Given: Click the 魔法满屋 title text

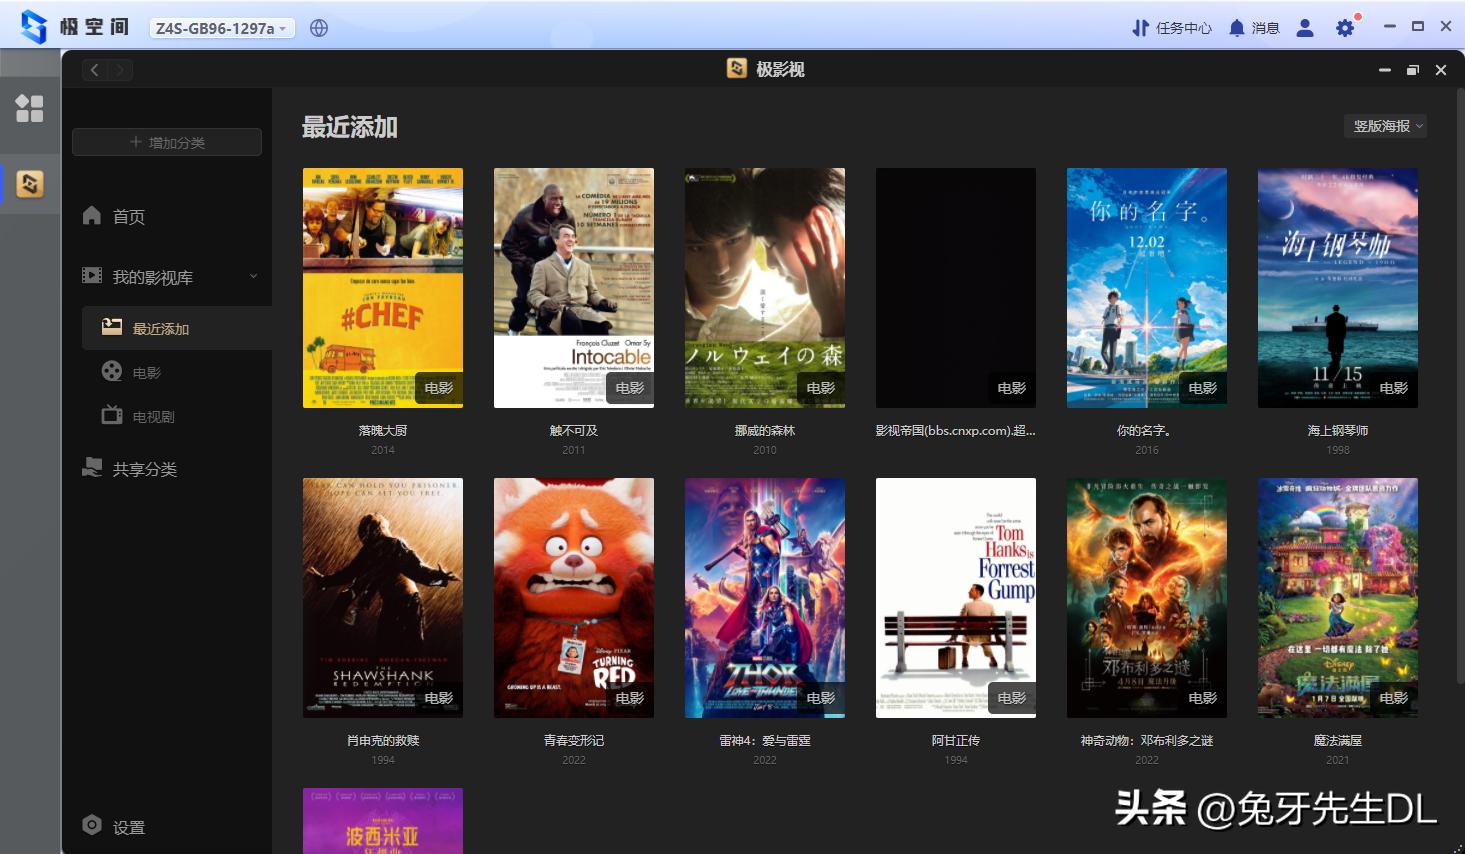Looking at the screenshot, I should pyautogui.click(x=1338, y=740).
